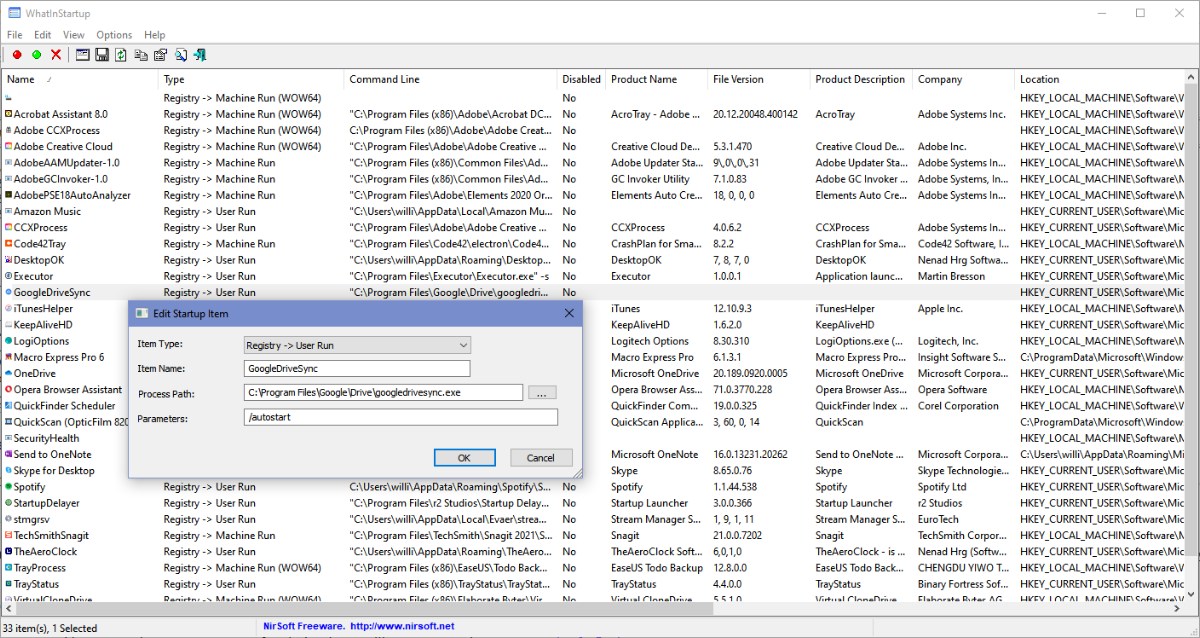Open the www.nirsoft.net link in the status bar
Screen dimensions: 1200x638
[401, 626]
